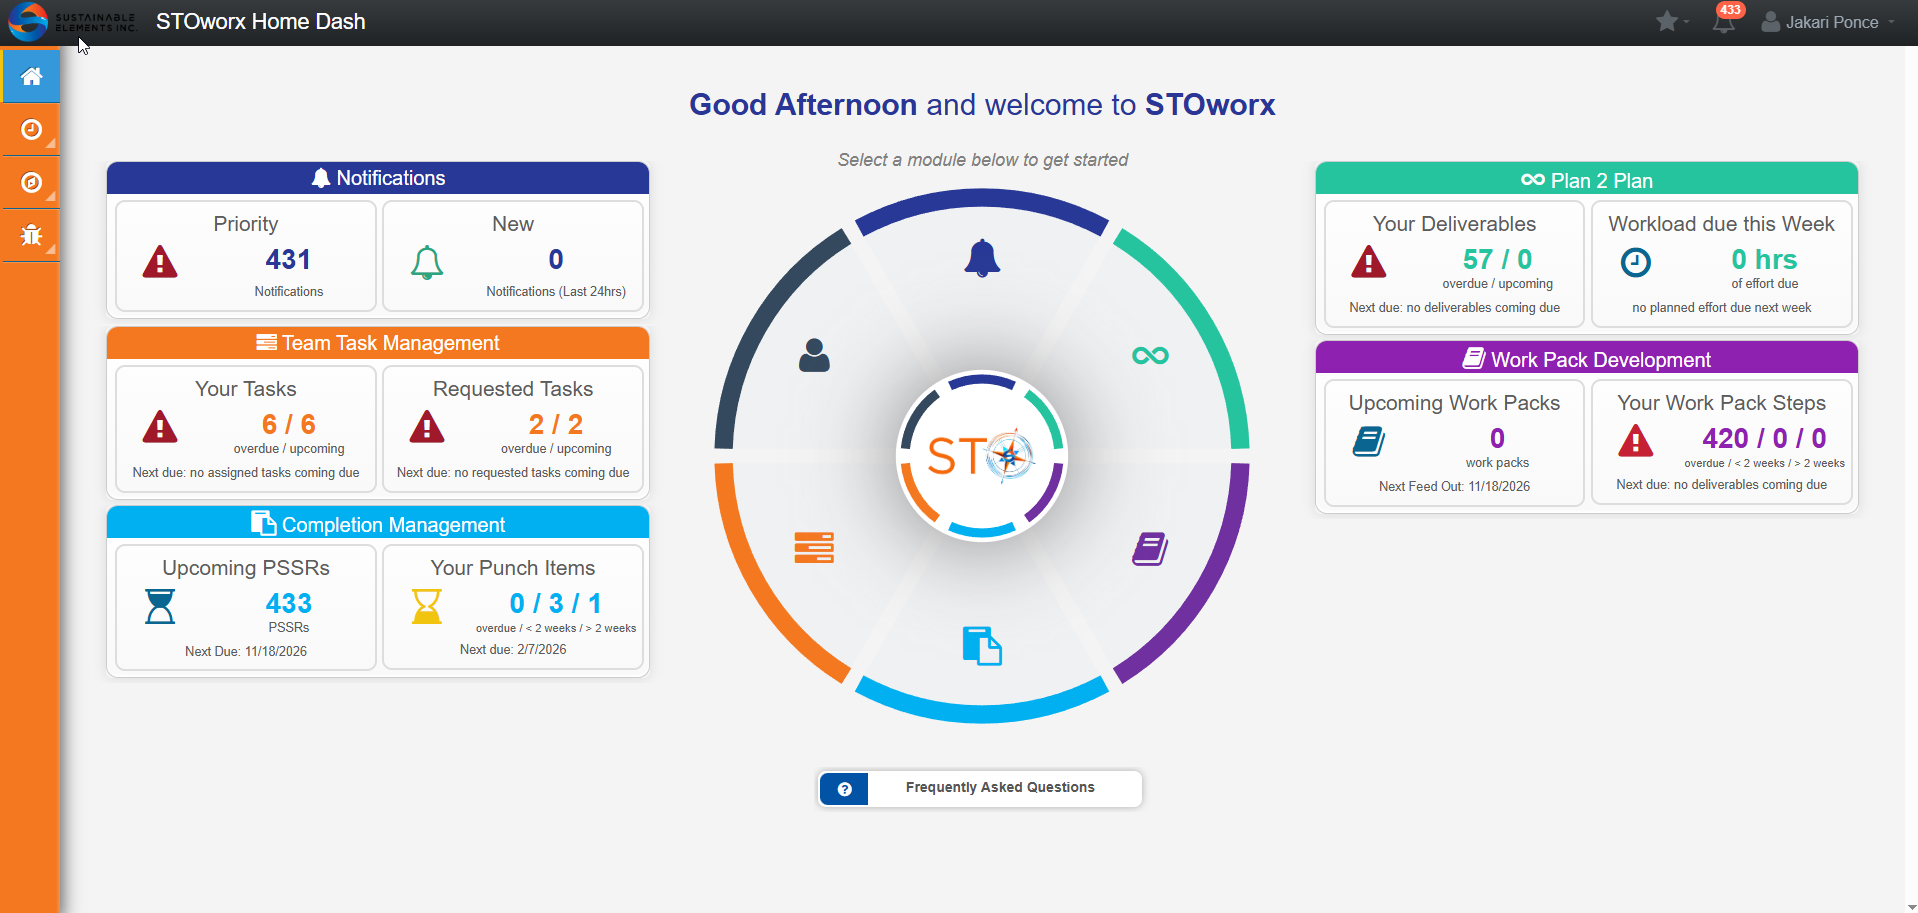Select the infinity Plan 2 Plan wheel icon
The height and width of the screenshot is (913, 1918).
[1150, 355]
